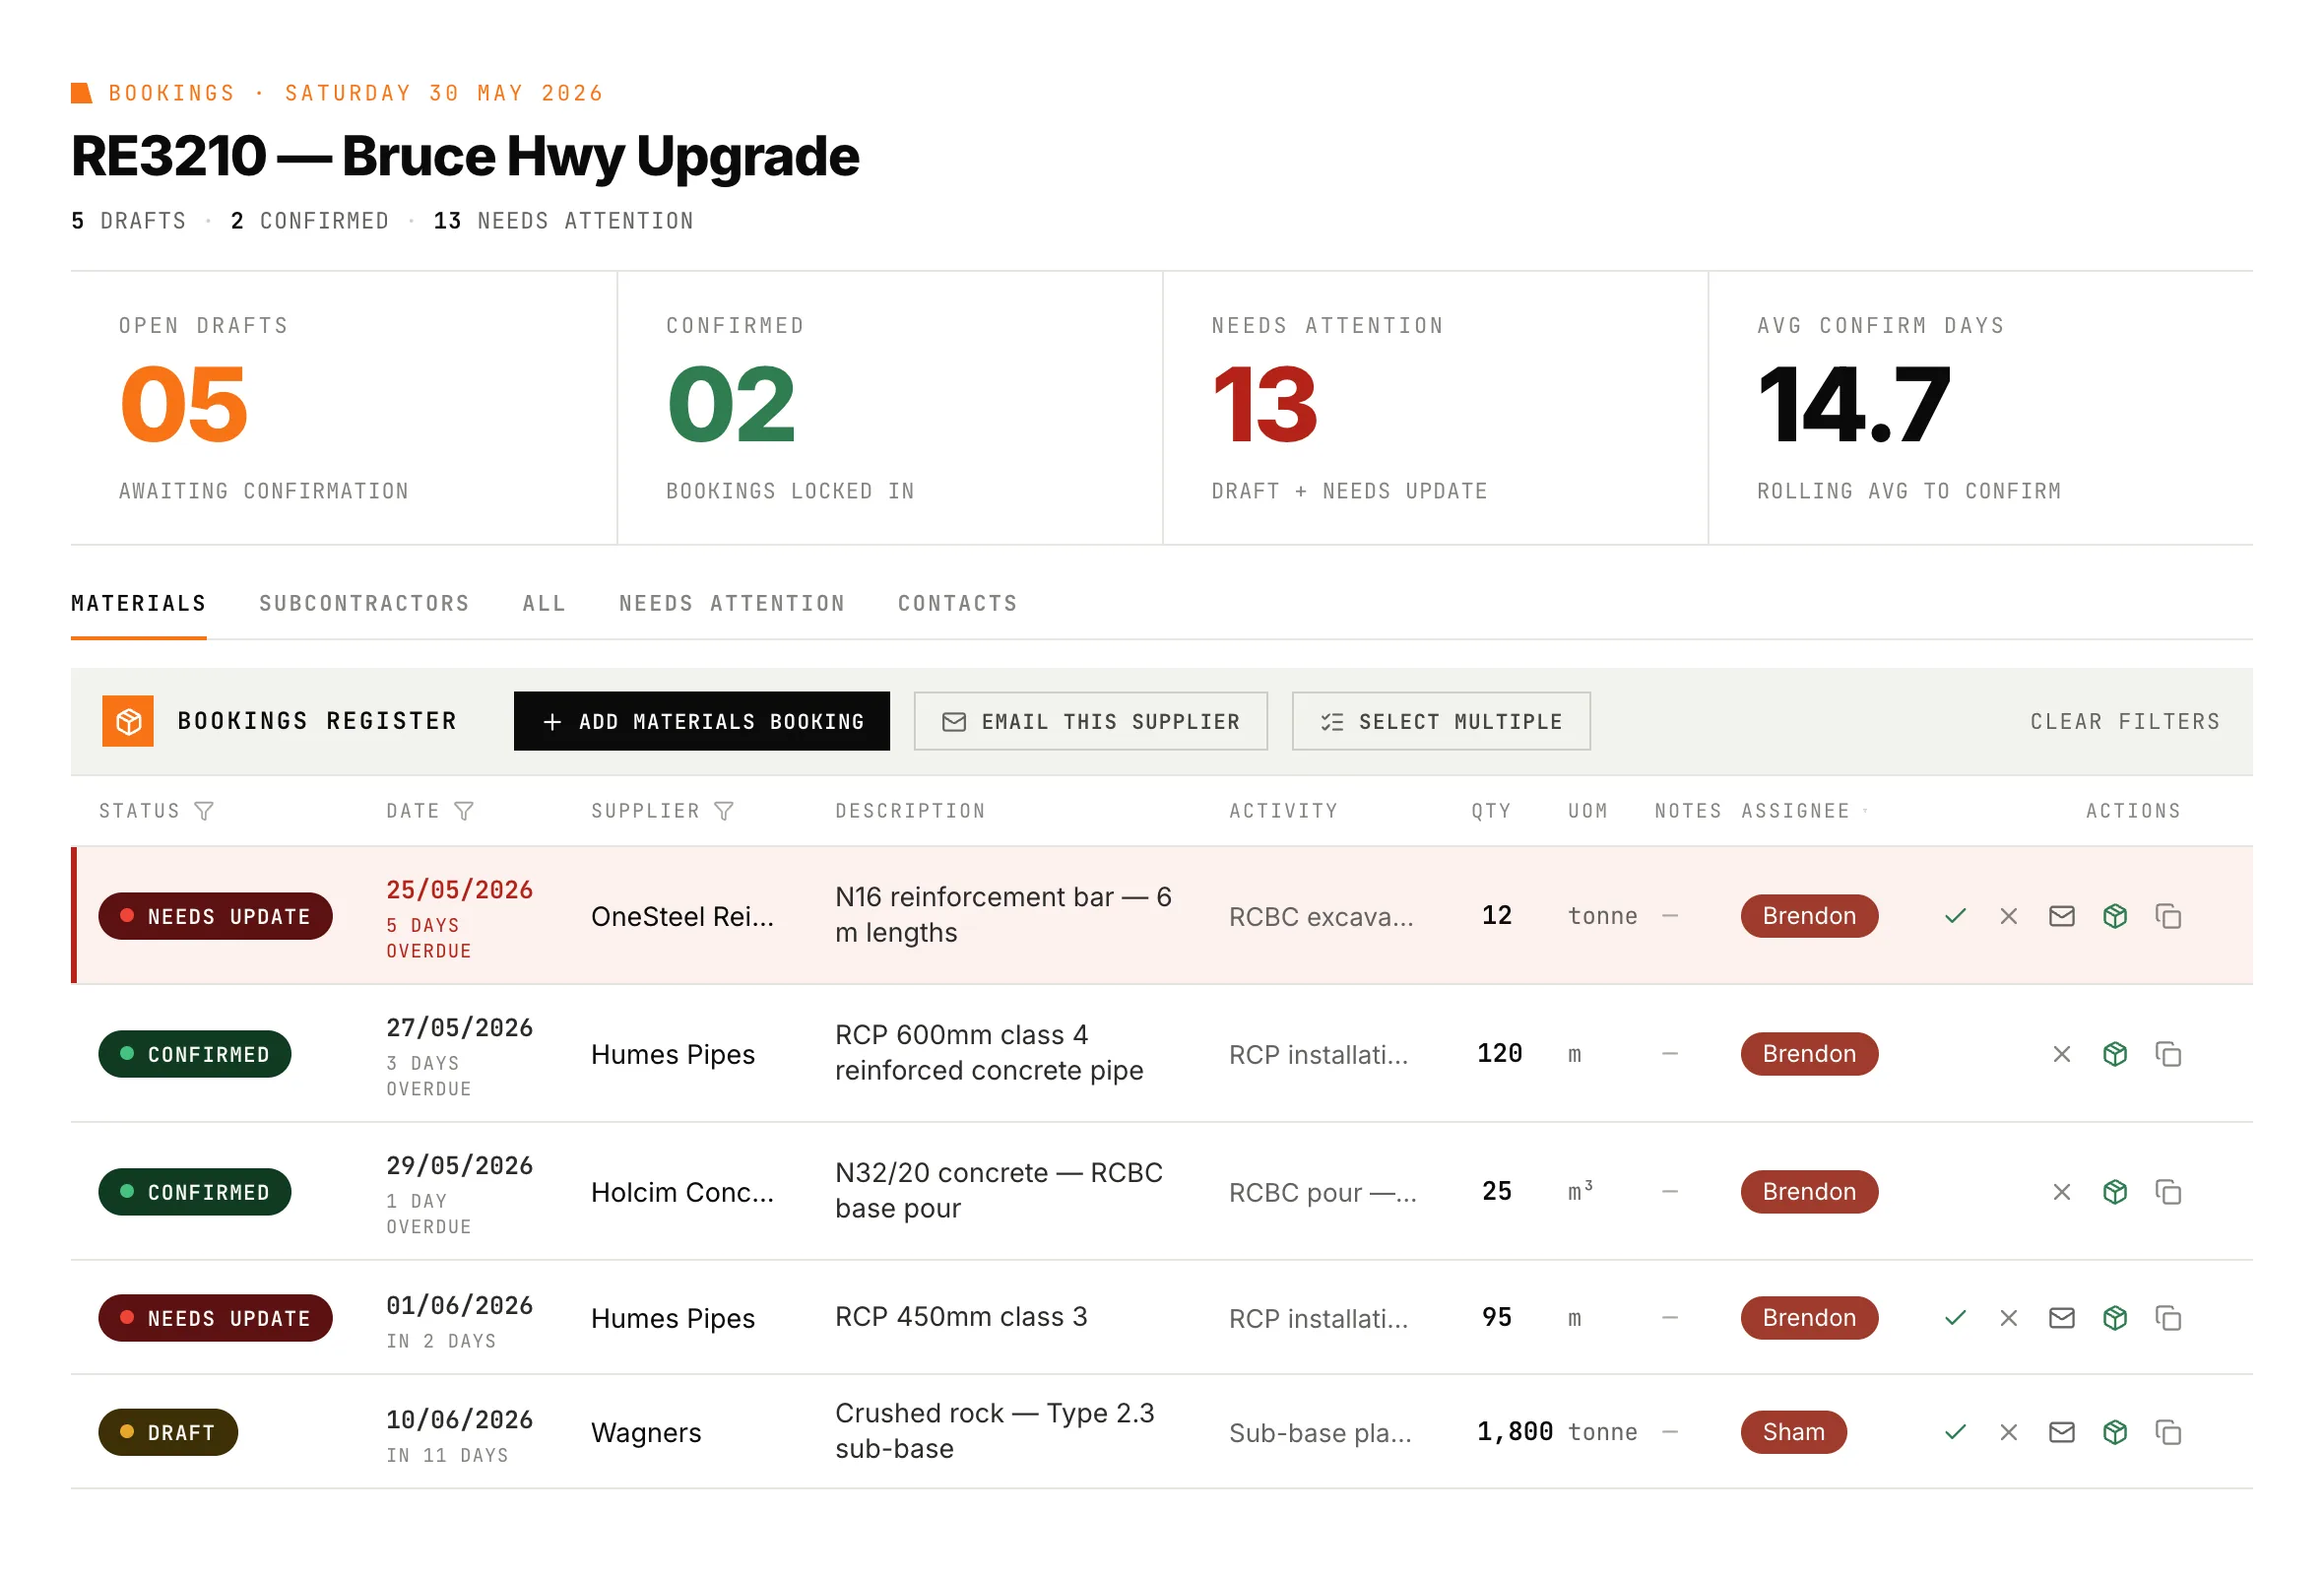The image size is (2324, 1580).
Task: Duplicate the Holcim N32/20 concrete booking
Action: click(x=2167, y=1192)
